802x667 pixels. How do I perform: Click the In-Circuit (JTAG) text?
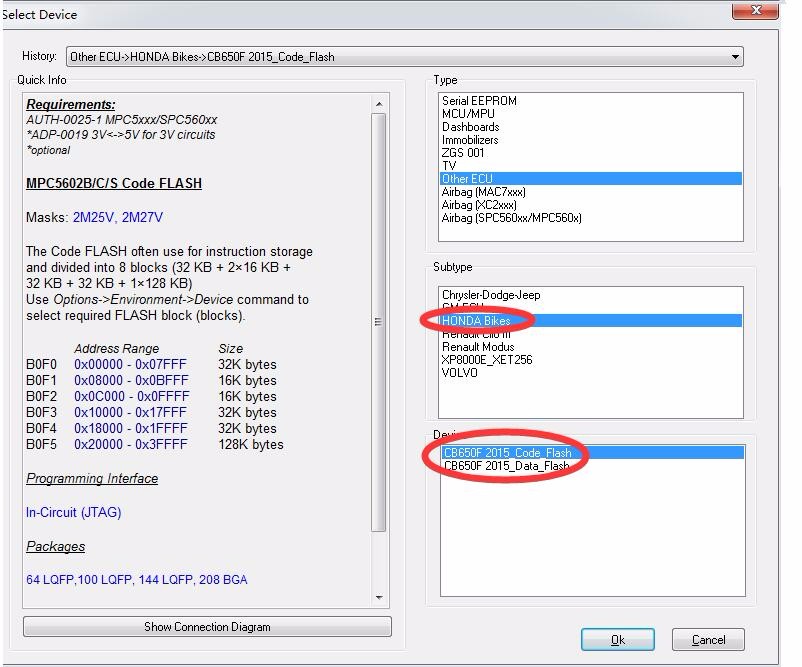74,512
